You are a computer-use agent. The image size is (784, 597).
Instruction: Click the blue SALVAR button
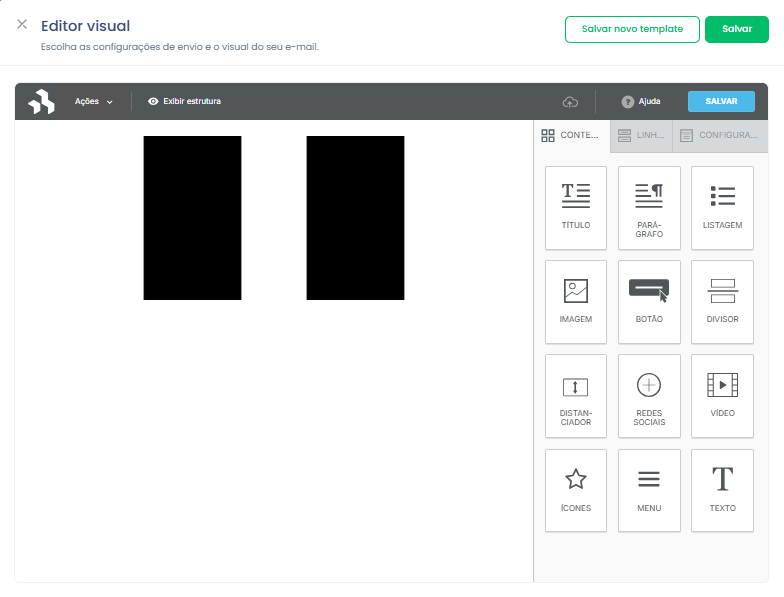721,101
